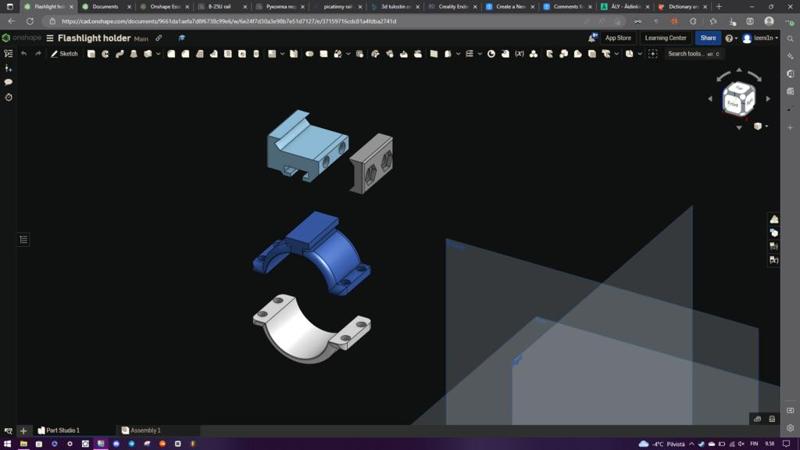Select the Thicken tool
800x450 pixels.
click(148, 54)
